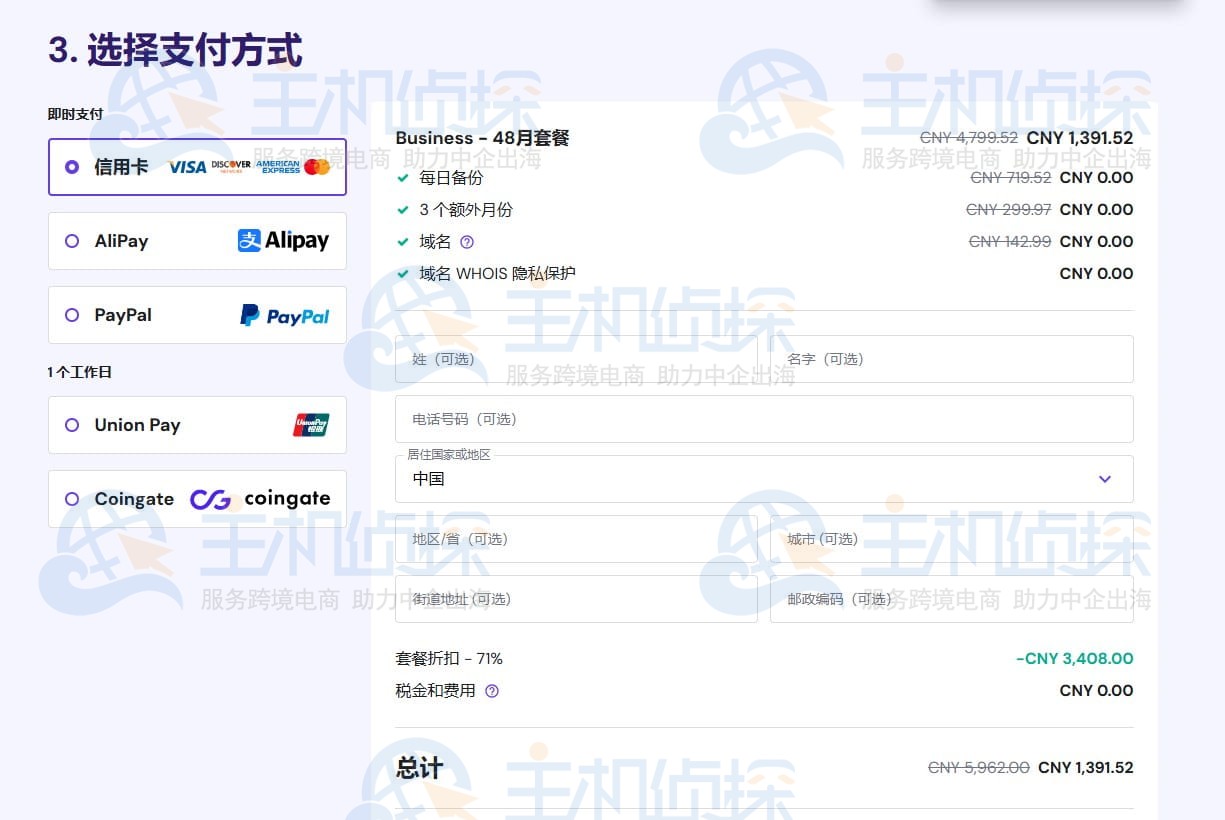Screen dimensions: 1225x820
Task: Click the UnionPay card logo
Action: coord(311,425)
